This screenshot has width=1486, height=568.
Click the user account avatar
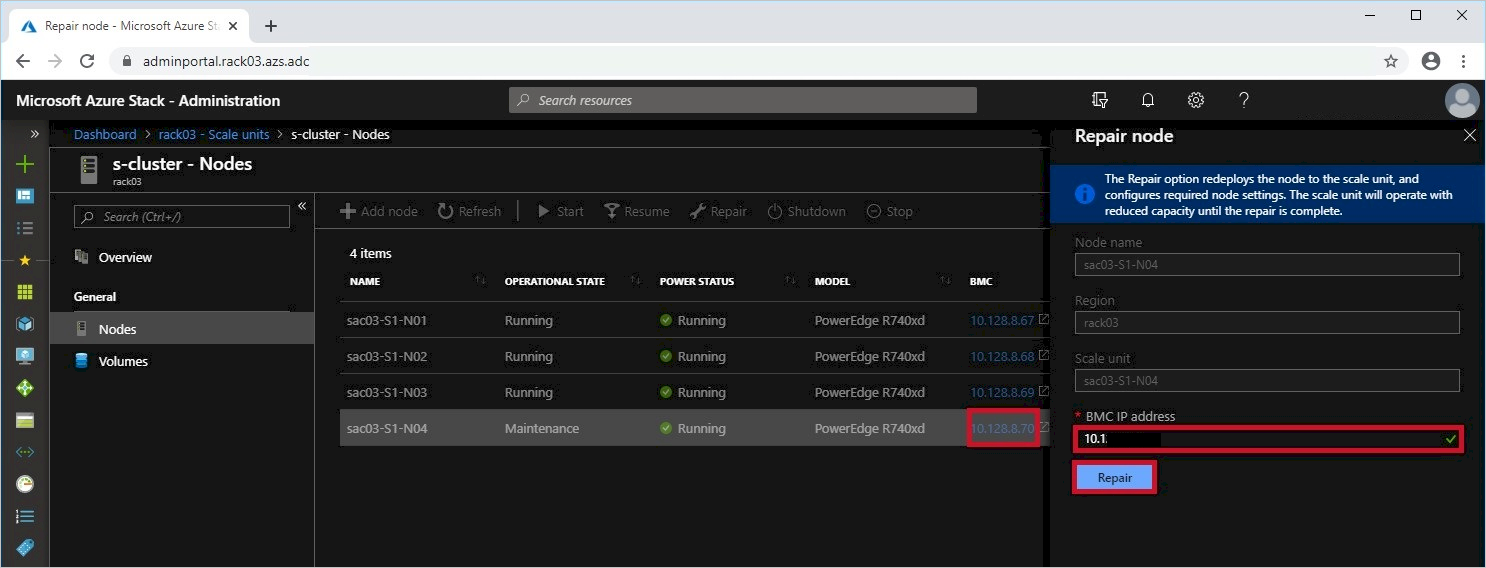coord(1462,100)
